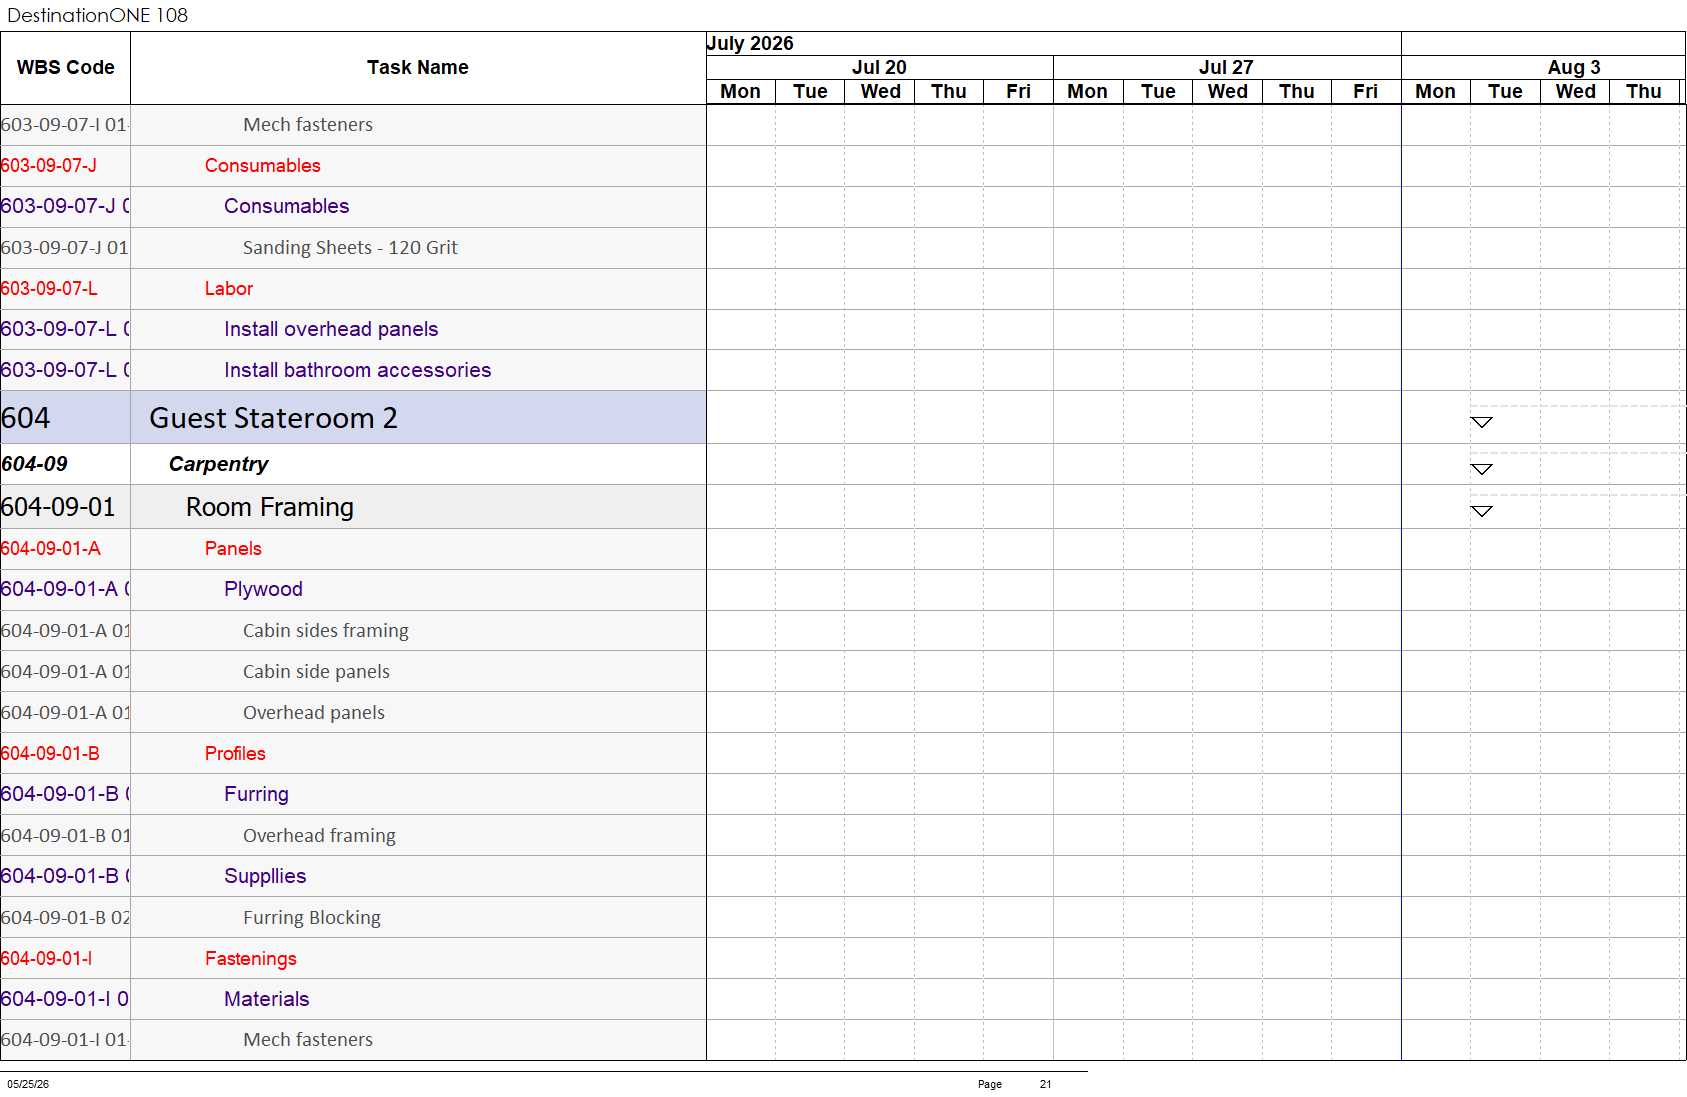
Task: Select WBS code 604-09-01-B in red
Action: click(x=65, y=753)
